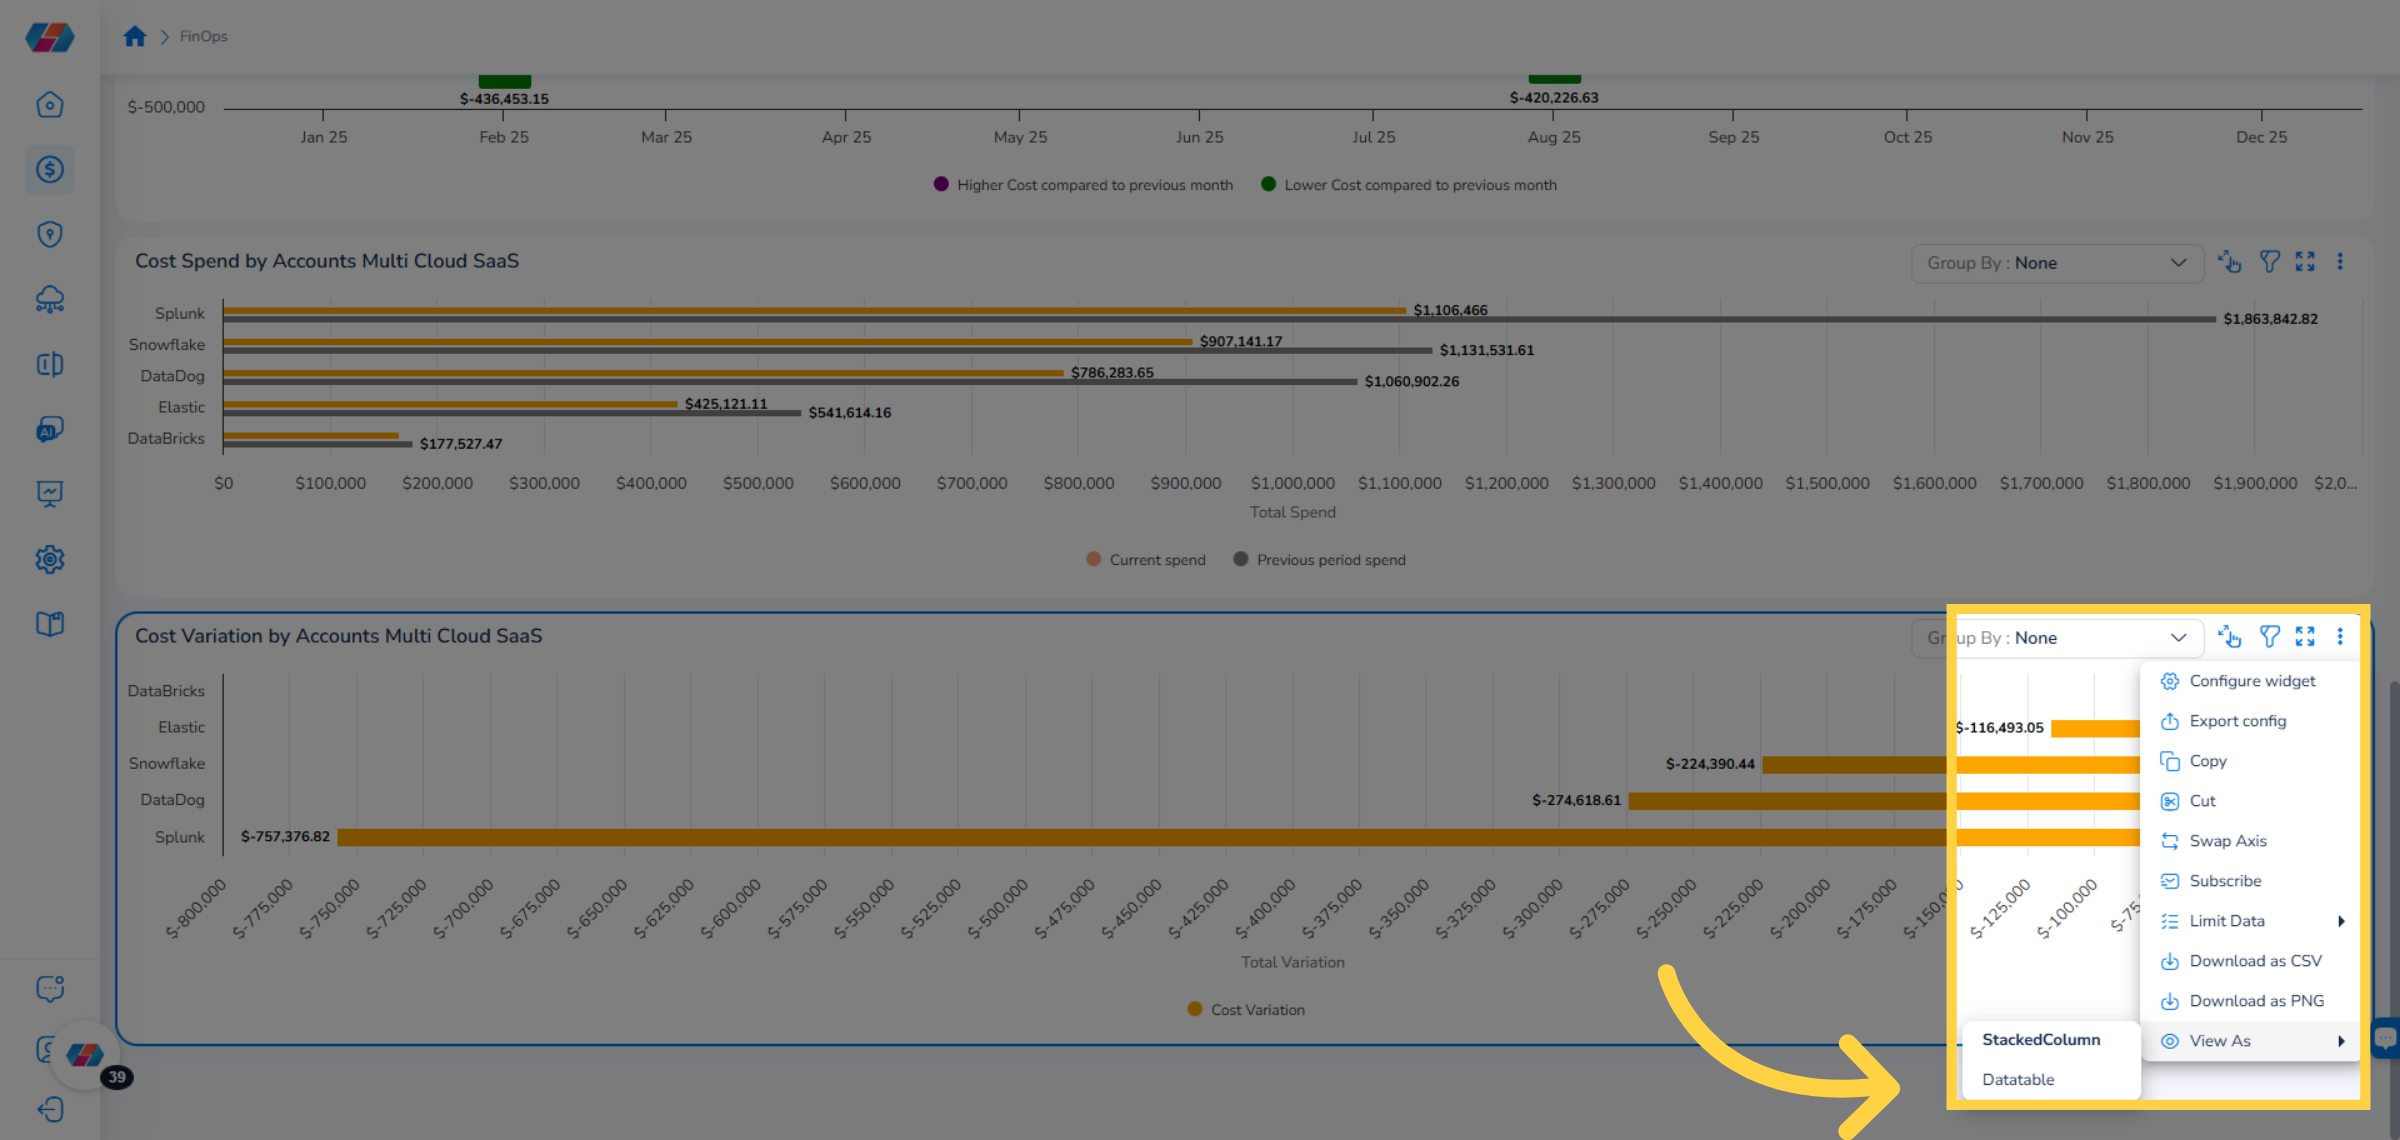Click the logout icon in sidebar
2400x1140 pixels.
50,1109
